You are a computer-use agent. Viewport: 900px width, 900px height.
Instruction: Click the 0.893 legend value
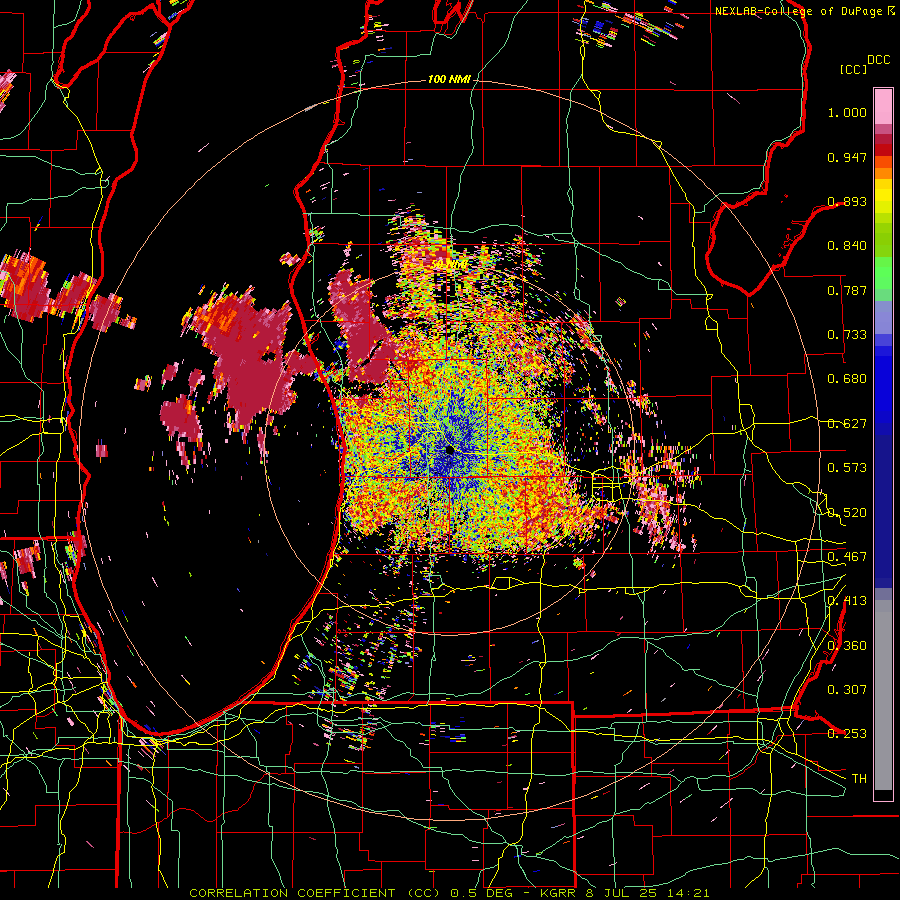pyautogui.click(x=847, y=201)
